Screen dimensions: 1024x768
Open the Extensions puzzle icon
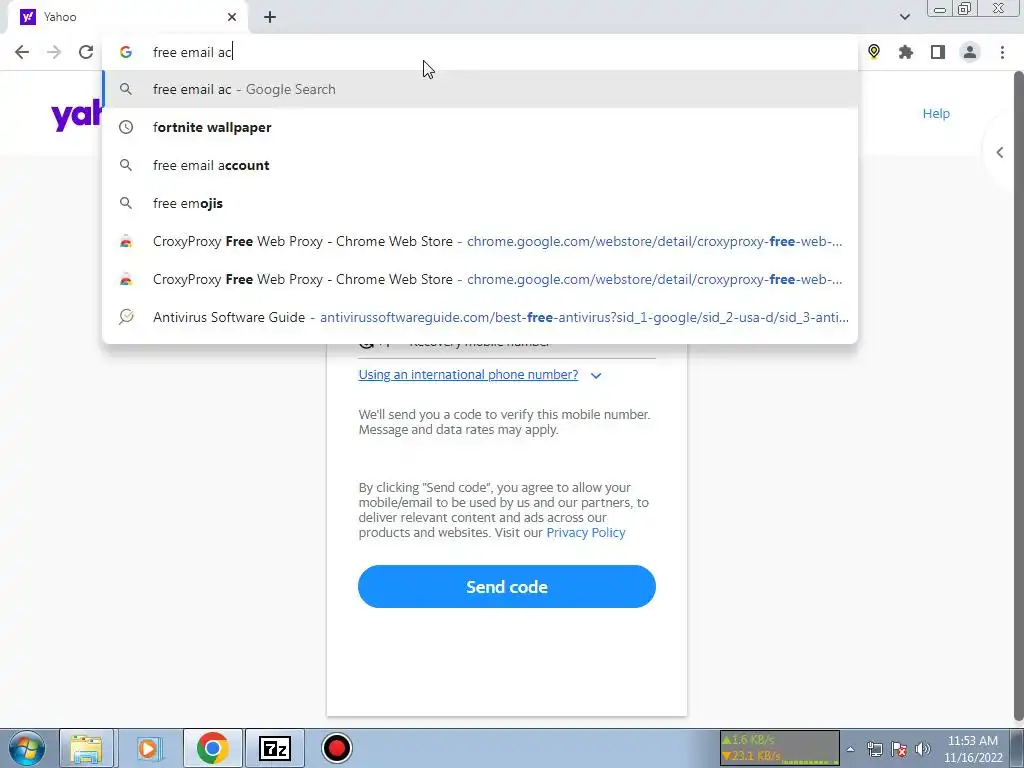[x=906, y=52]
